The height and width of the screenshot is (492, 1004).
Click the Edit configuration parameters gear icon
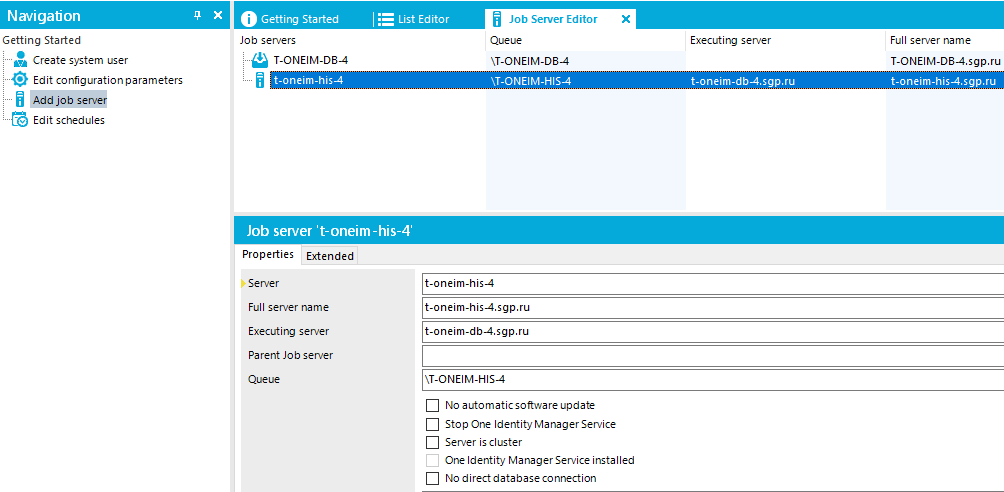[x=20, y=80]
